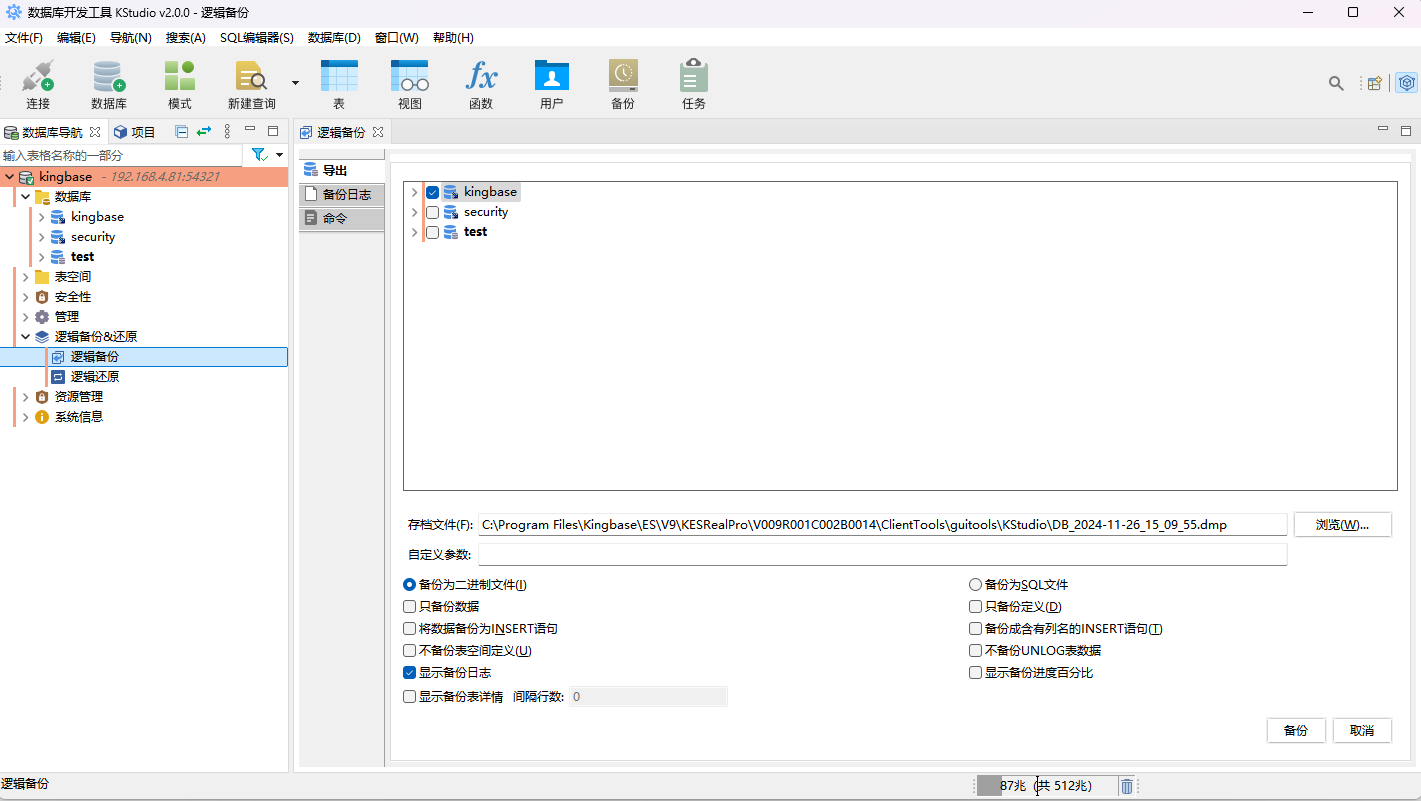
Task: Click the 模式 (Schema) toolbar icon
Action: (180, 78)
